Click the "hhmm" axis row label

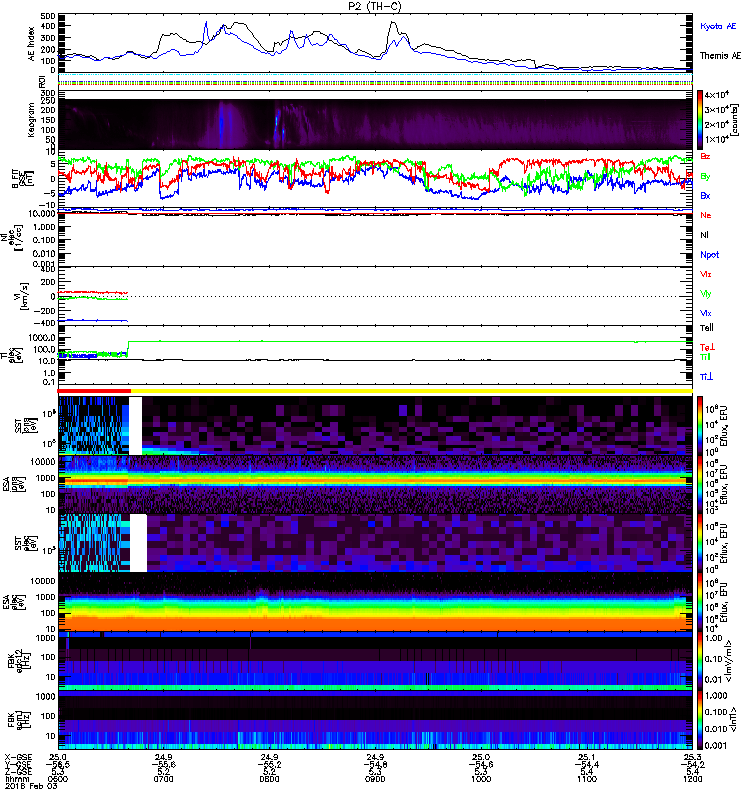(x=15, y=779)
